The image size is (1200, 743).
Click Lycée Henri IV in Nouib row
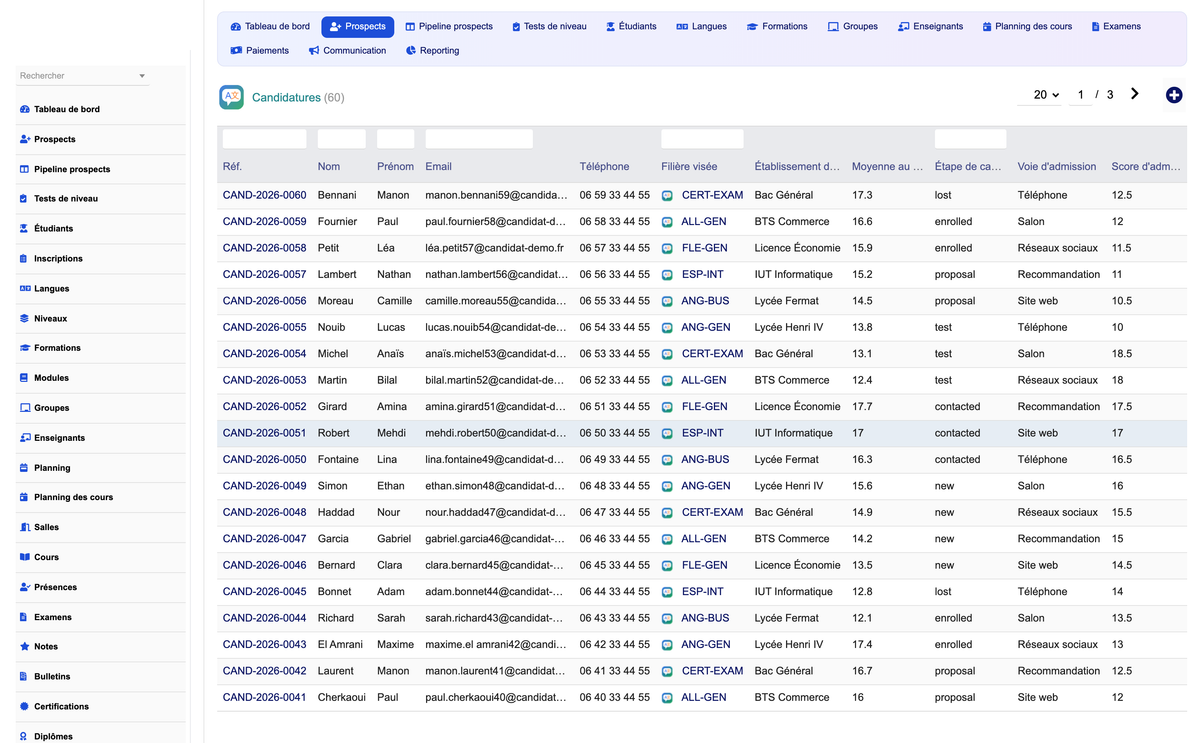point(789,327)
